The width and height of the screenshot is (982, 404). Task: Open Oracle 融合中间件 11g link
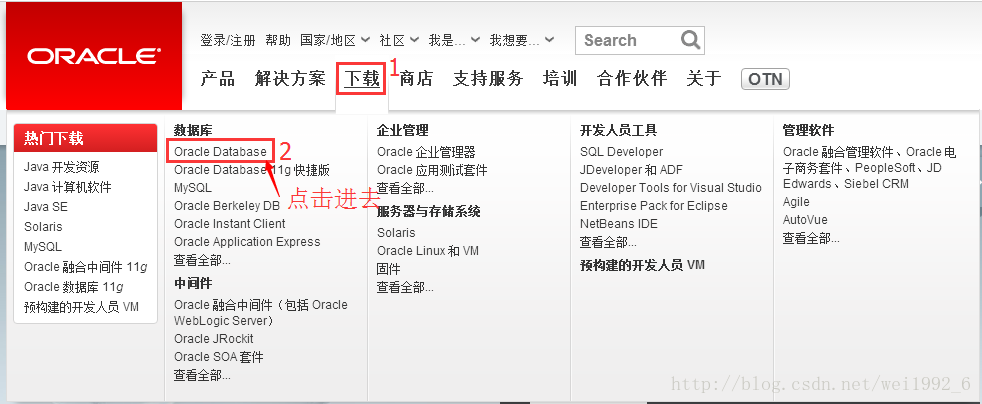86,267
